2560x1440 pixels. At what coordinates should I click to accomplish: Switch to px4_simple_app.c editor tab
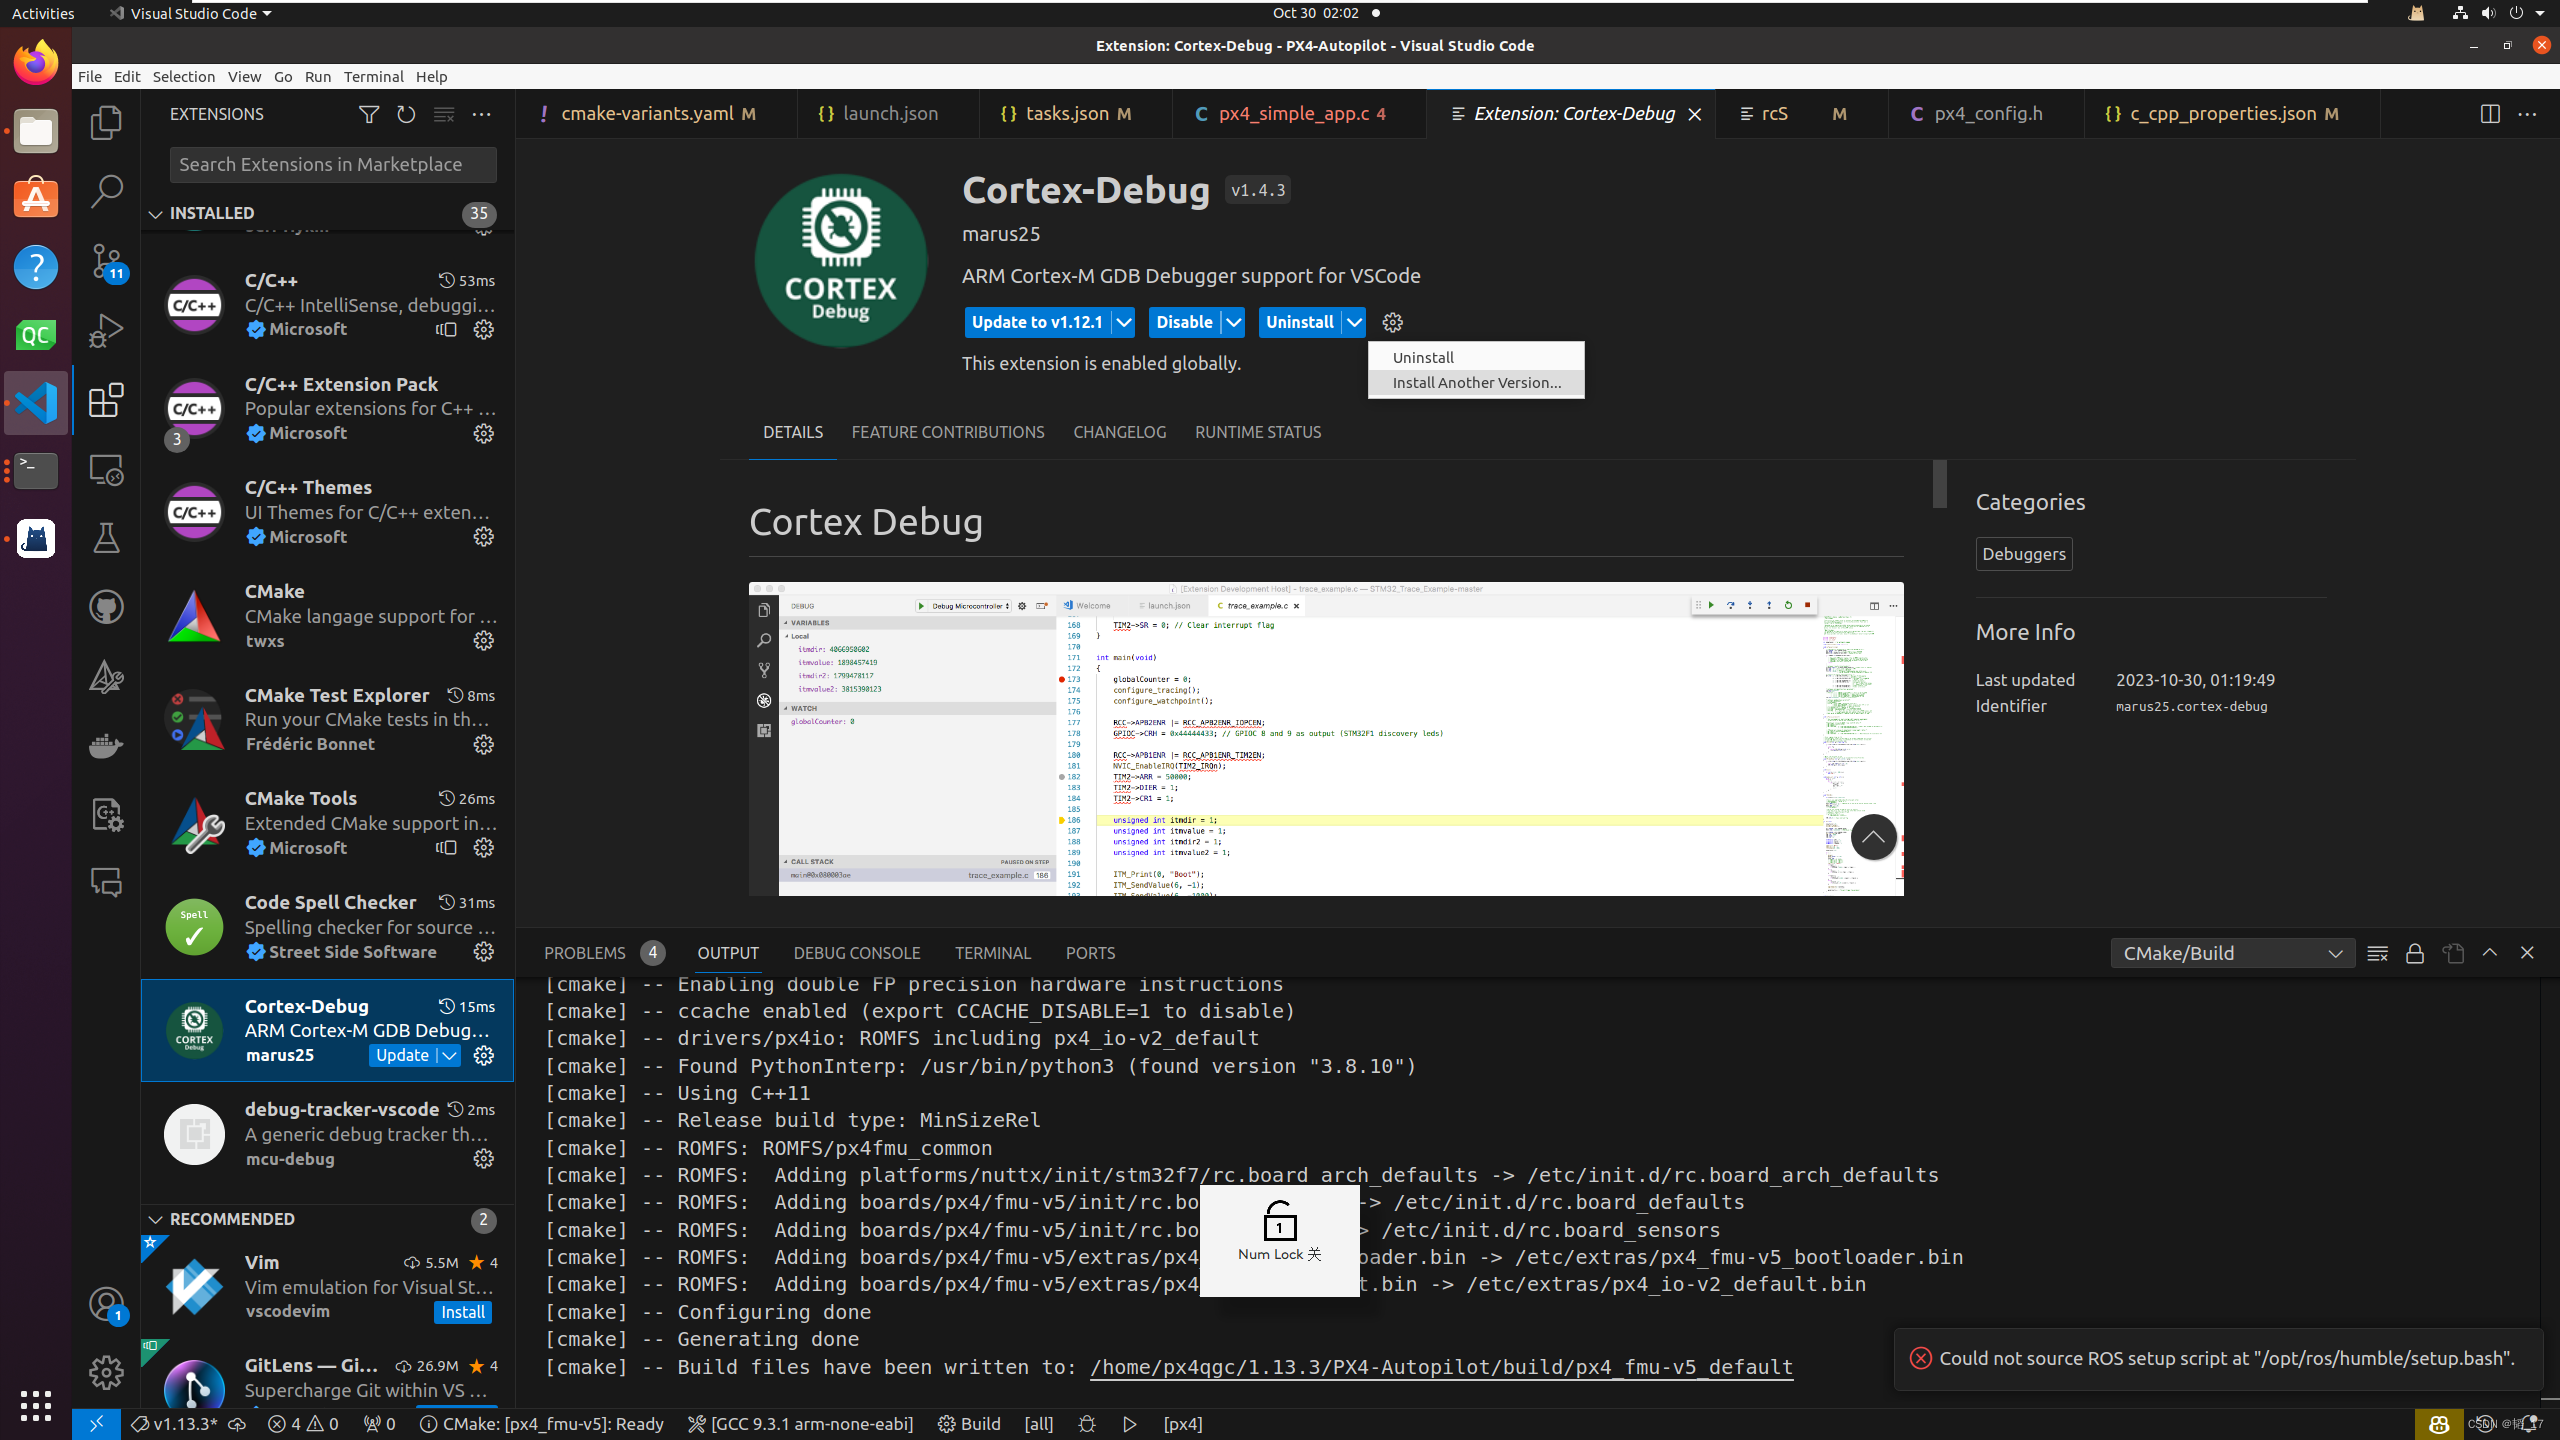[x=1299, y=114]
